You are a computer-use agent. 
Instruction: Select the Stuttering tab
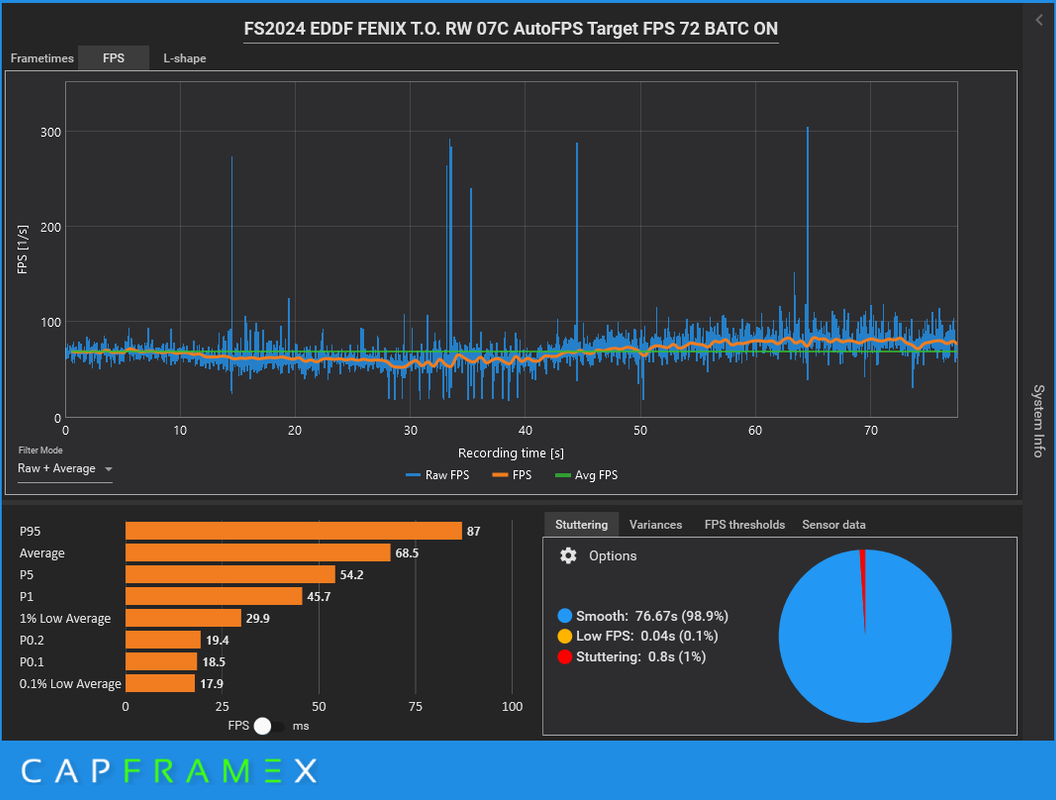coord(581,525)
